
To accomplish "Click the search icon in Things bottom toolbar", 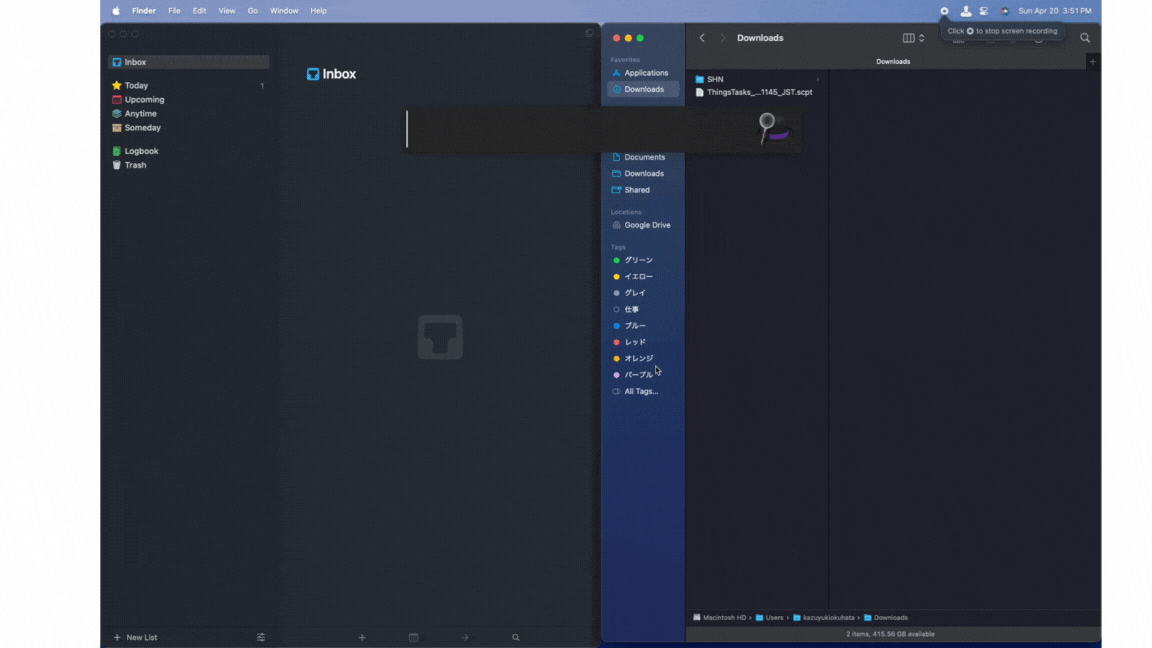I will pyautogui.click(x=516, y=637).
